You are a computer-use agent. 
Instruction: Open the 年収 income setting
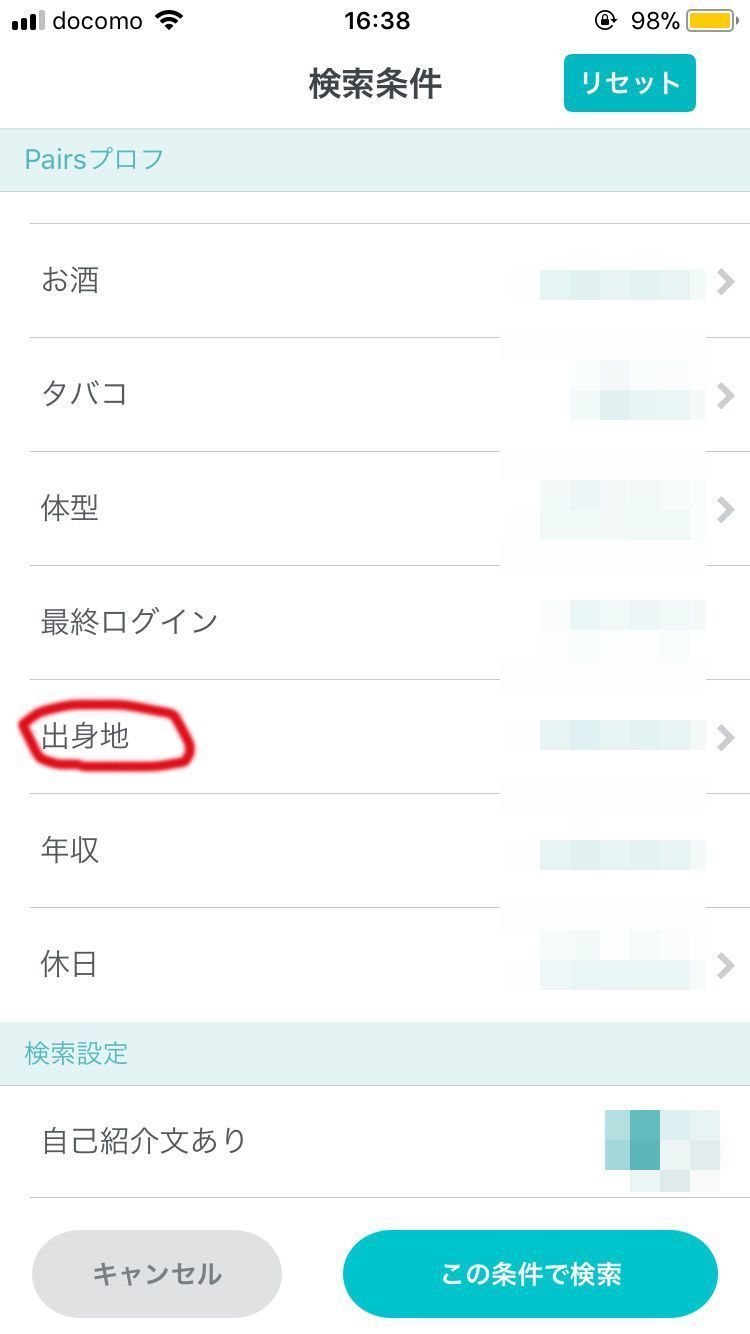coord(375,851)
